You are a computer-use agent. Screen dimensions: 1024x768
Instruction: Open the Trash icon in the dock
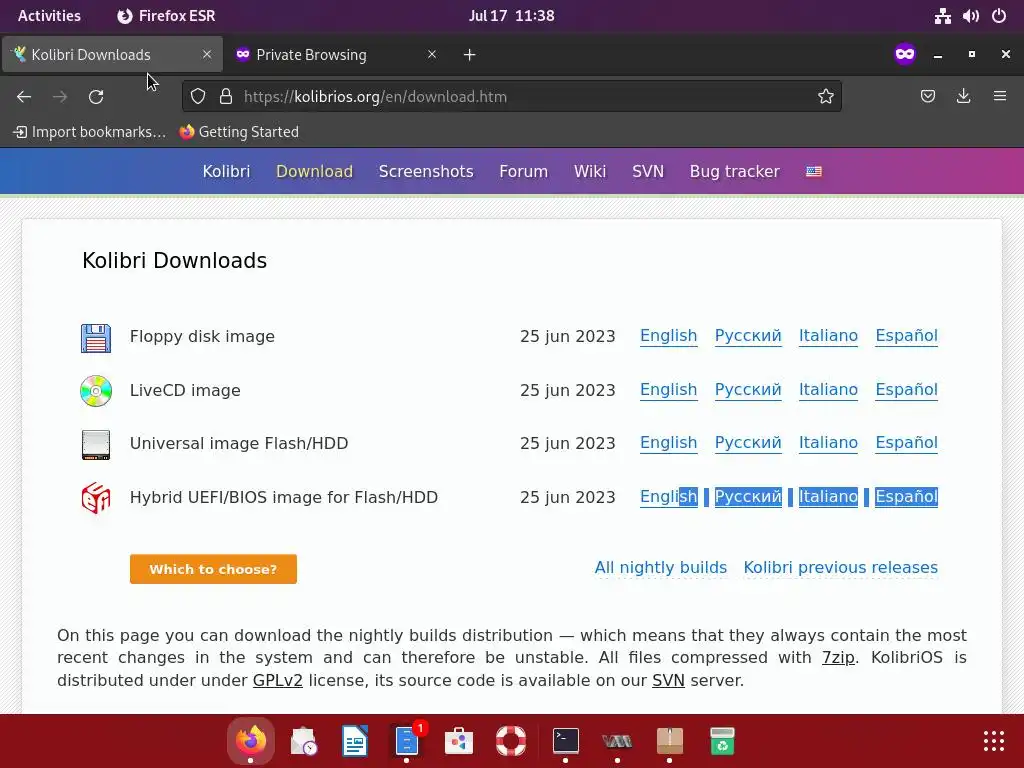point(722,741)
